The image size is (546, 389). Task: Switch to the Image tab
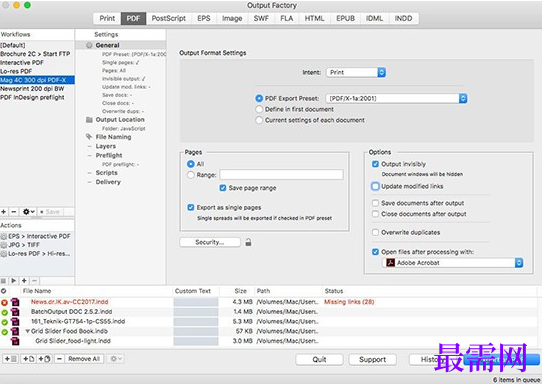(232, 18)
